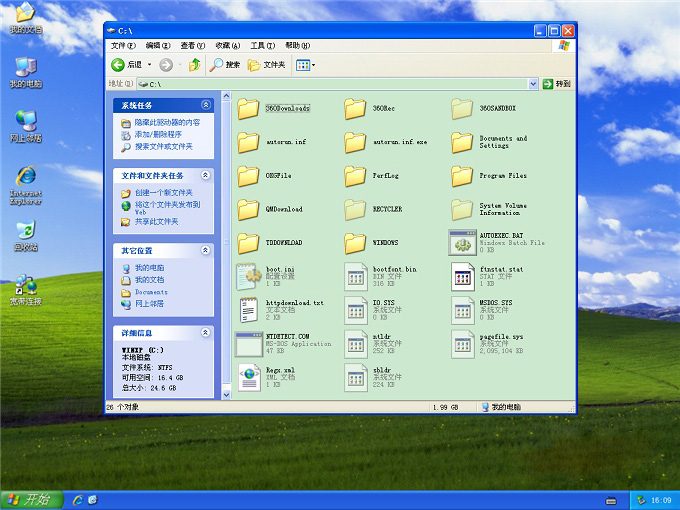Open the 帮助(H) menu
The image size is (680, 510).
[x=298, y=46]
